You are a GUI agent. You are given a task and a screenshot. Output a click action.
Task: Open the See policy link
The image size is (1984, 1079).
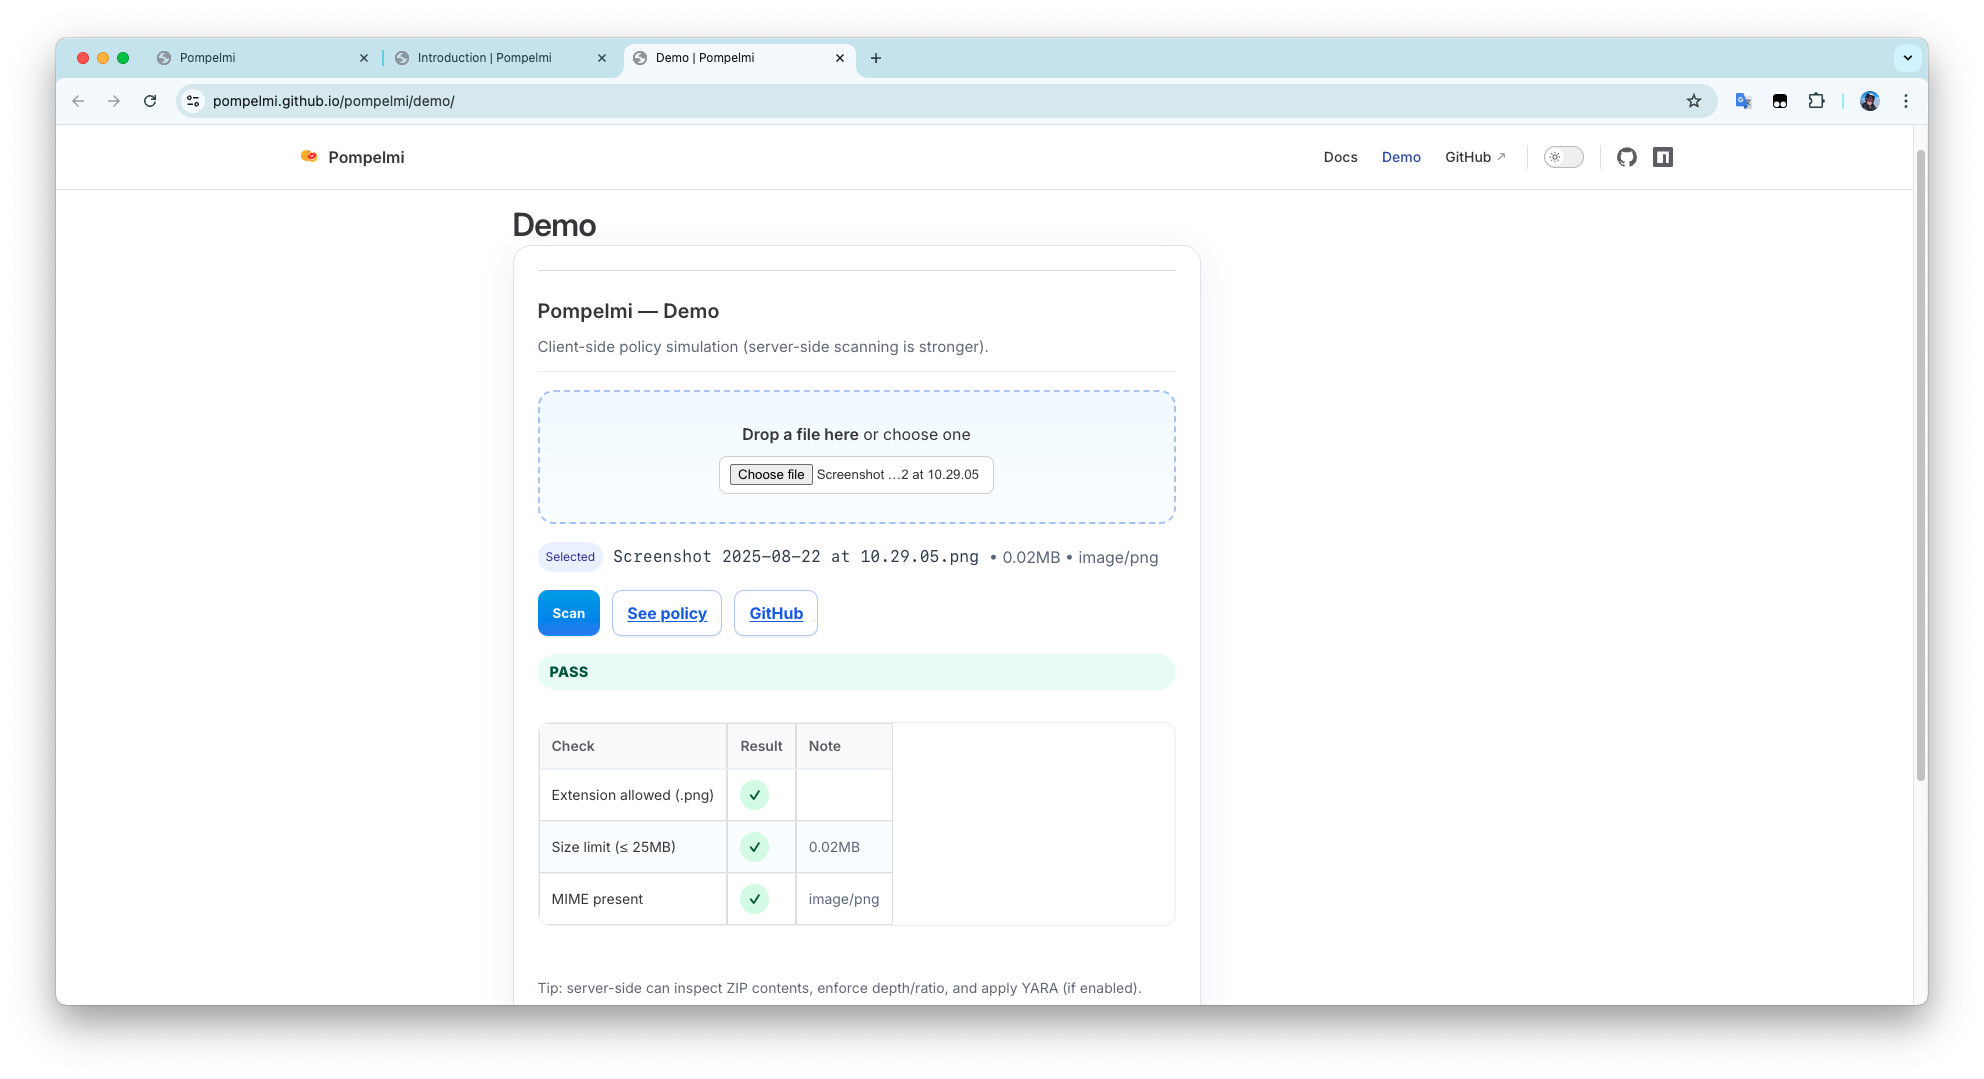pos(666,613)
